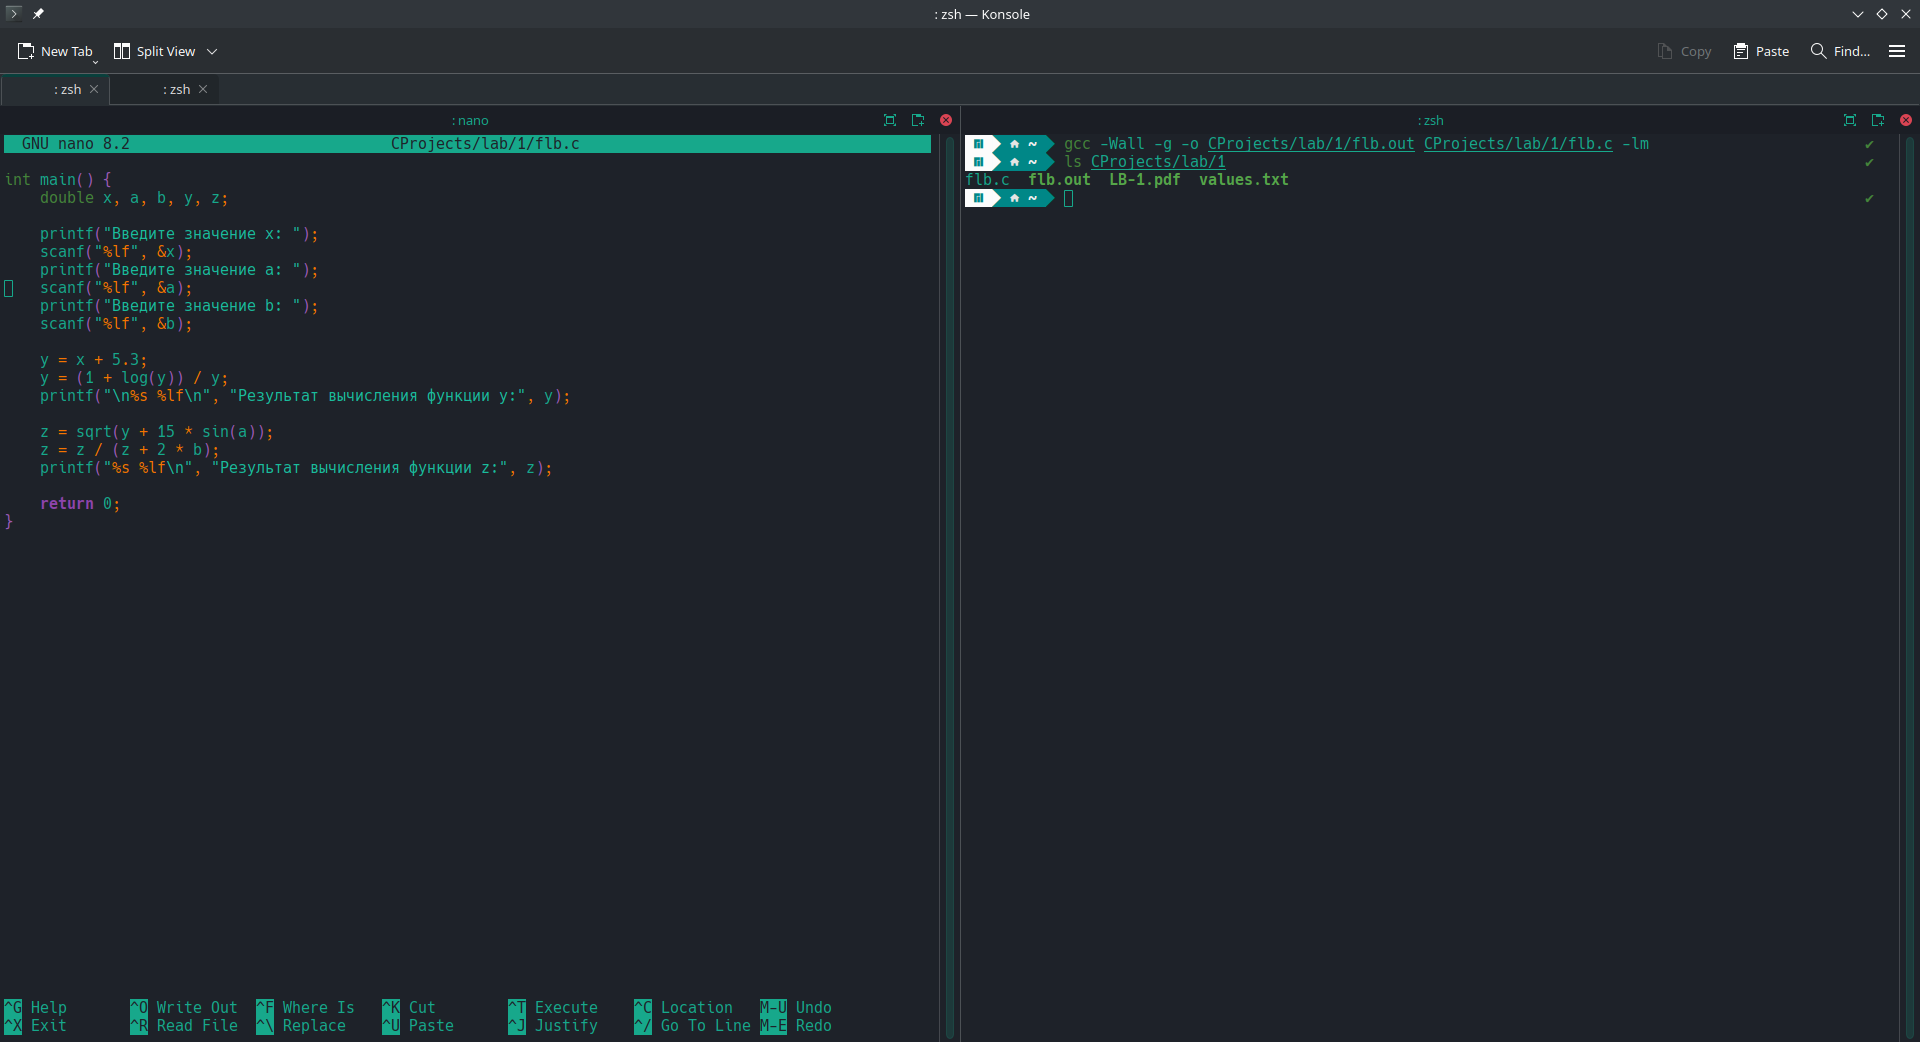Click the nano pane title label
The width and height of the screenshot is (1920, 1042).
470,120
